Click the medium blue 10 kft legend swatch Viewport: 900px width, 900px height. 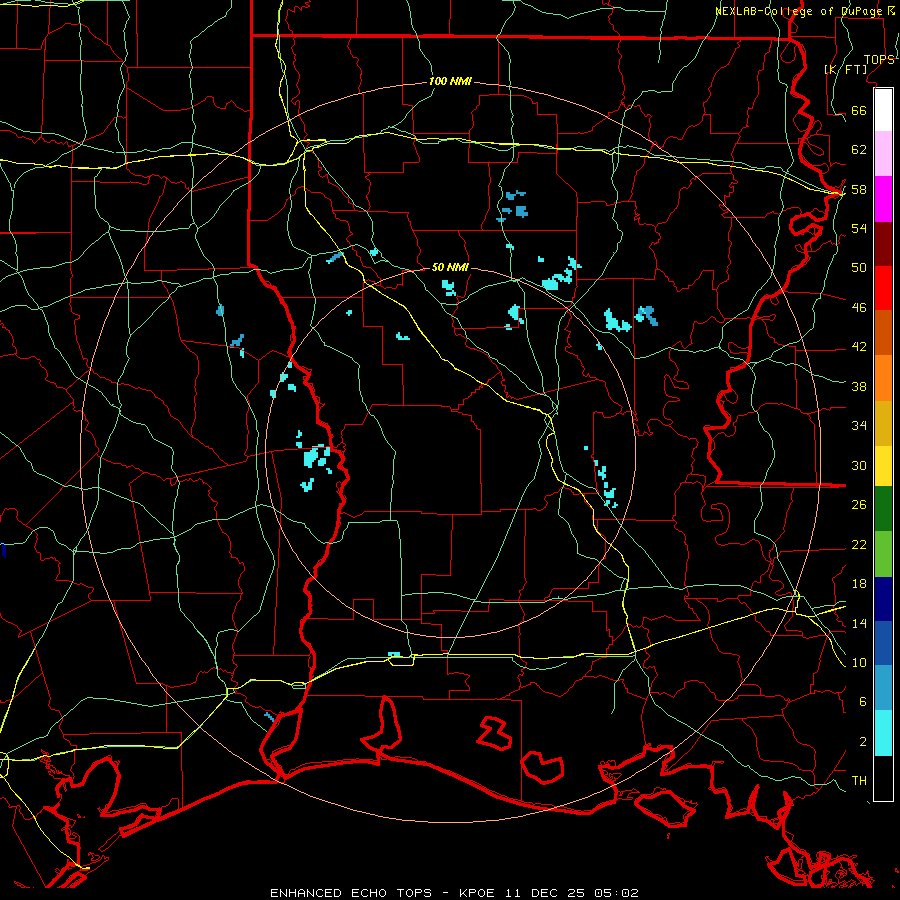[x=883, y=643]
